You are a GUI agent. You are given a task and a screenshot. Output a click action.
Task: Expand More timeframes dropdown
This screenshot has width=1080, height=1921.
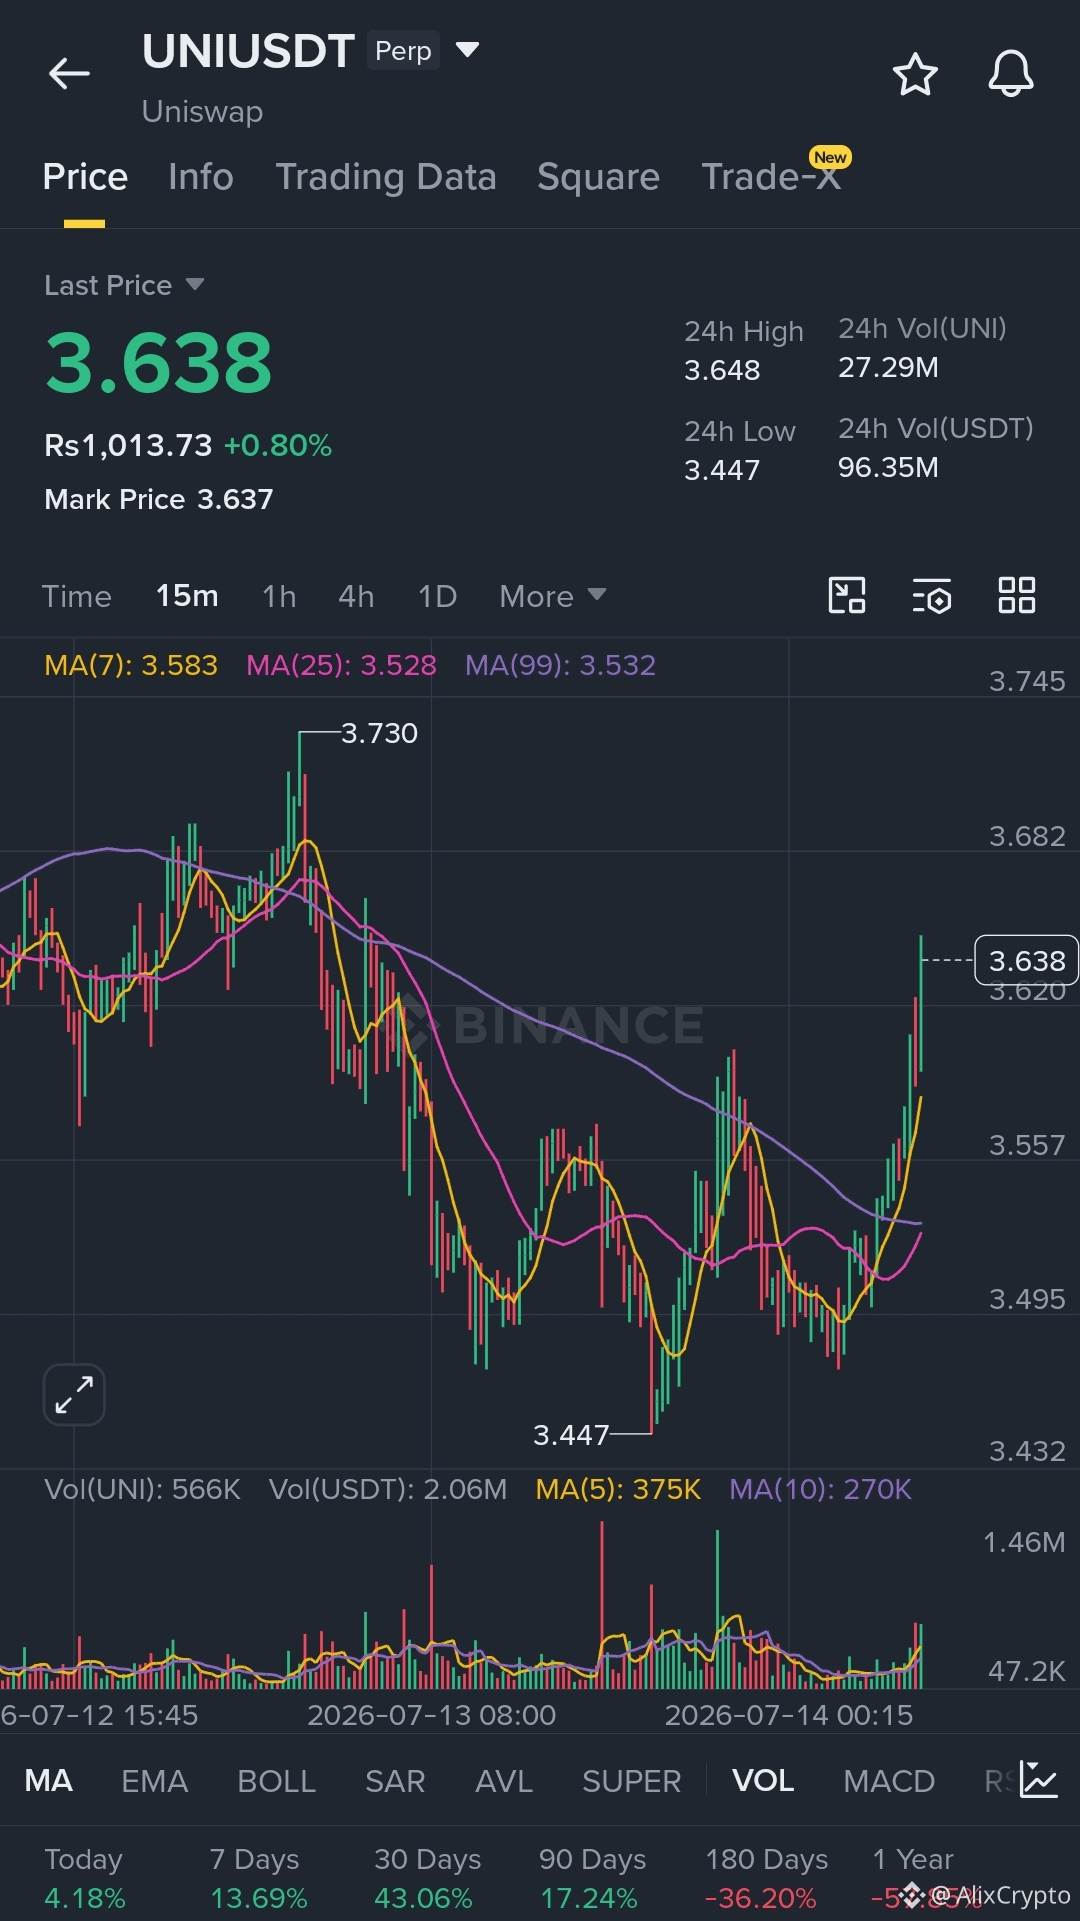pos(552,596)
